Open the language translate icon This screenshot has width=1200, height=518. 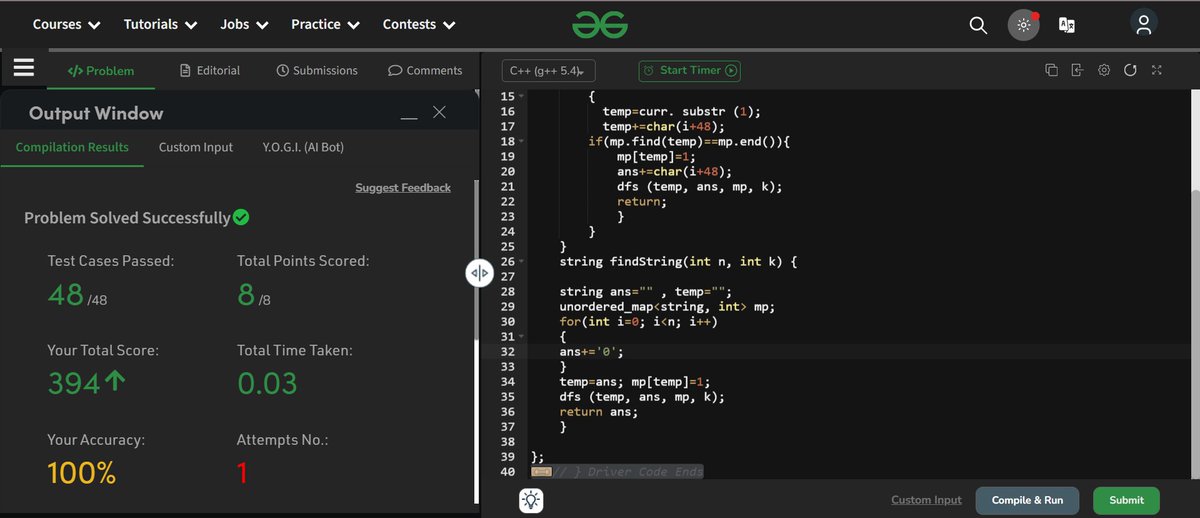click(x=1067, y=26)
